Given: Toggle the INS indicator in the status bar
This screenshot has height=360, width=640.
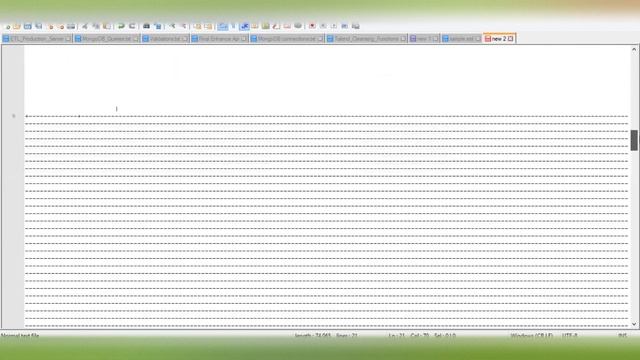Looking at the screenshot, I should pos(622,336).
